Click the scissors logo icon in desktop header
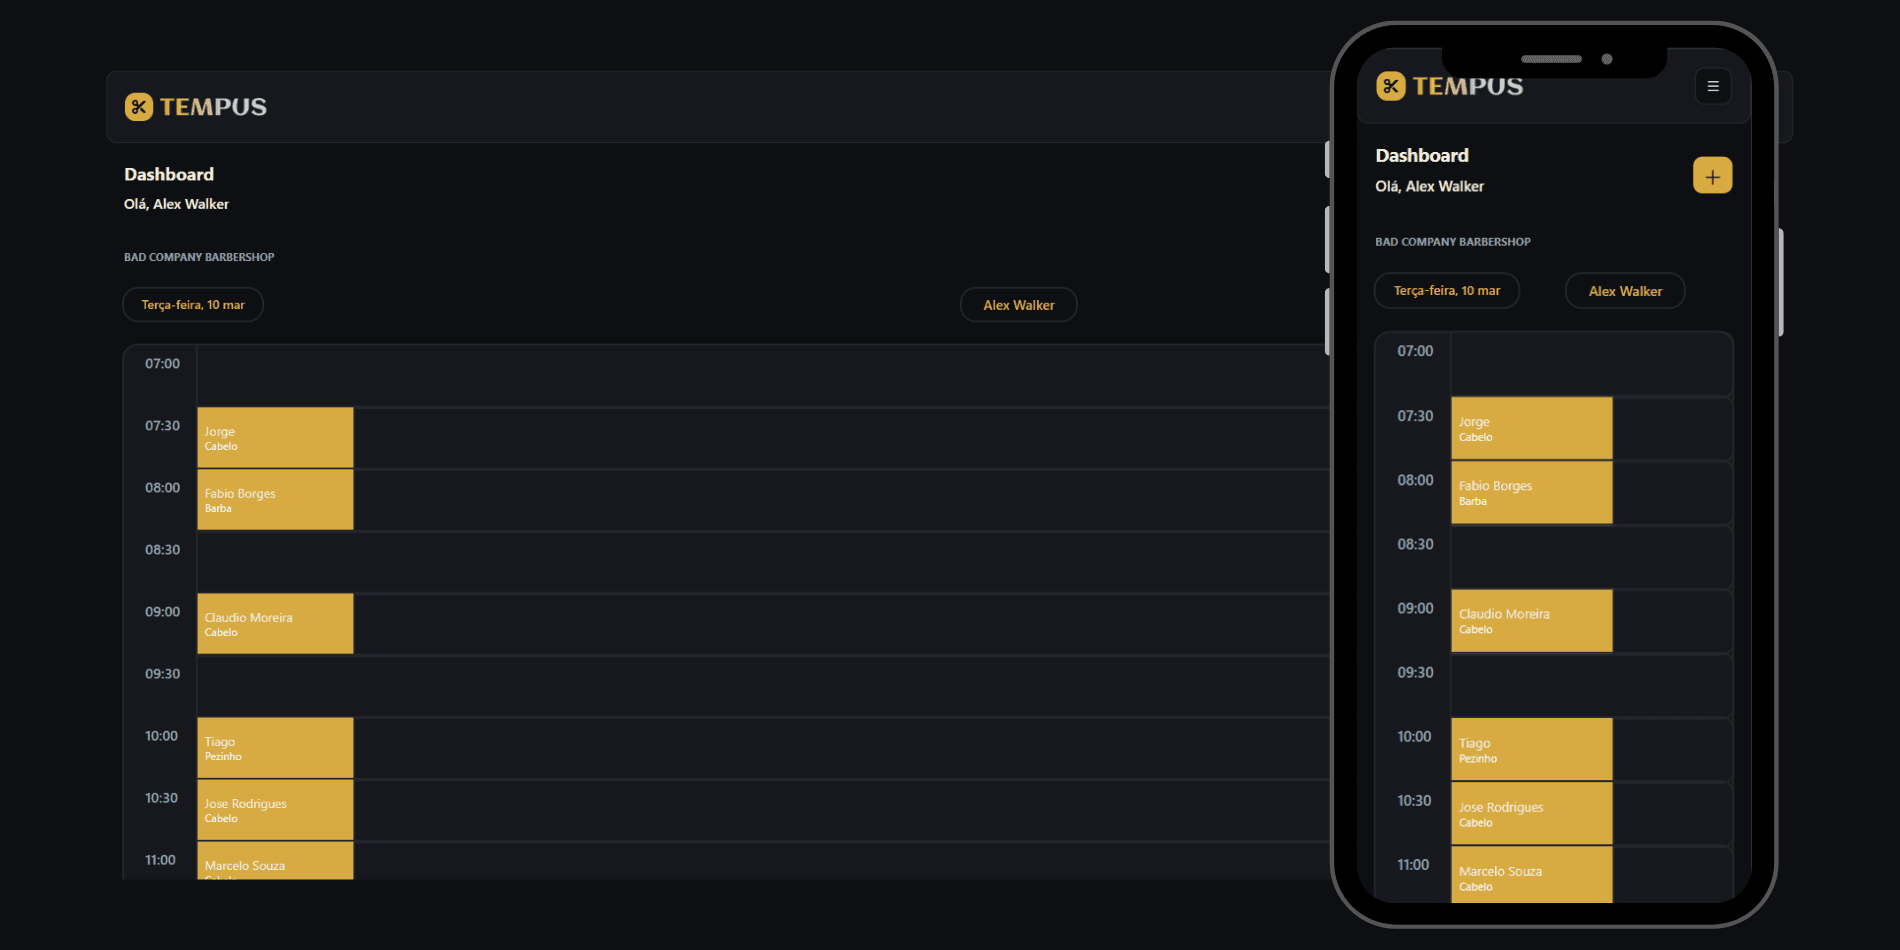Screen dimensions: 1900x950 (139, 107)
